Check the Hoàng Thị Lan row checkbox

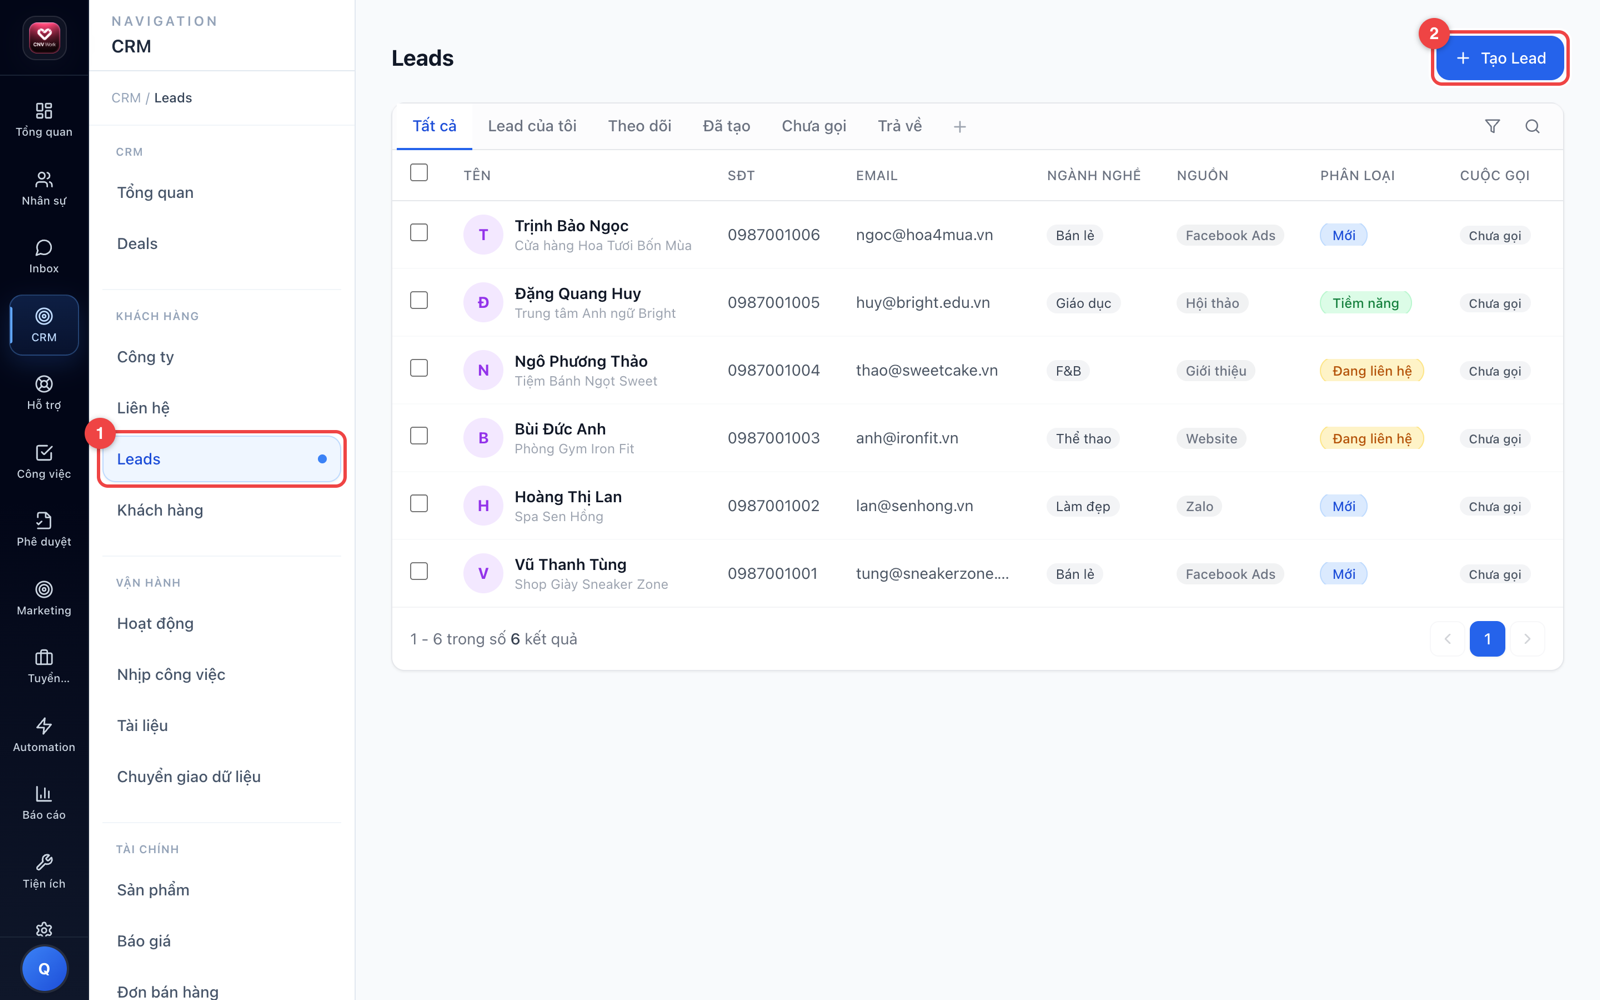click(419, 503)
